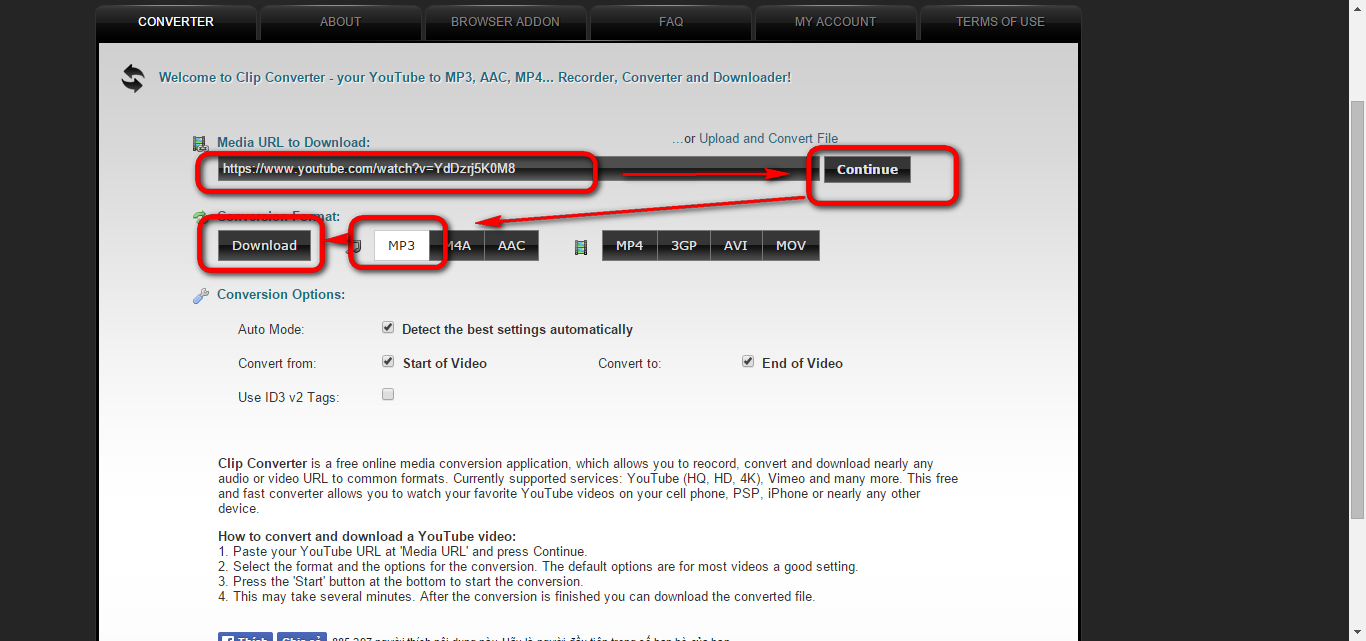Choose MP4 video format
The image size is (1366, 641).
click(630, 246)
